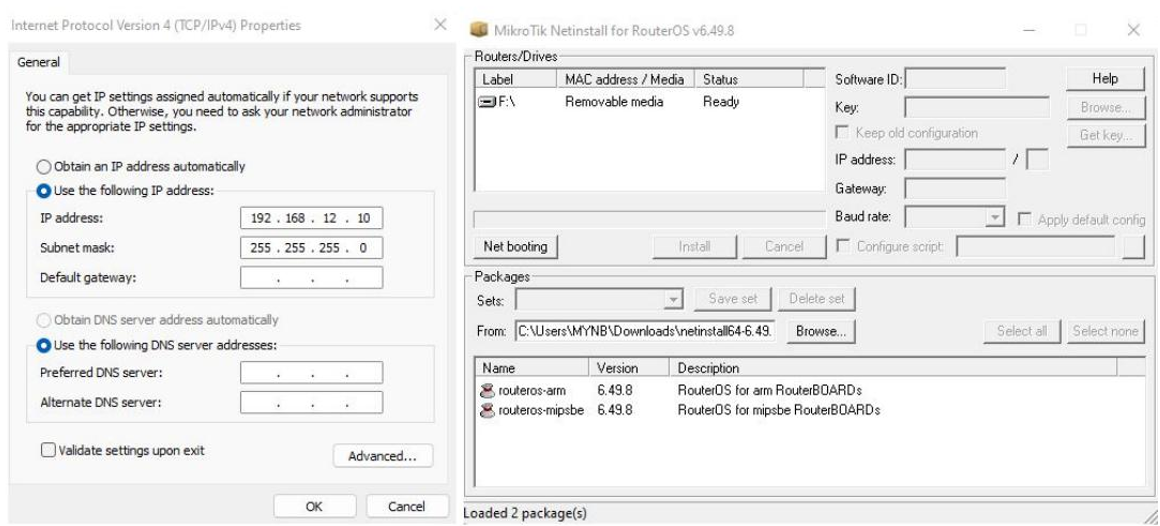The image size is (1160, 526).
Task: Focus the Subnet mask field
Action: tap(311, 248)
